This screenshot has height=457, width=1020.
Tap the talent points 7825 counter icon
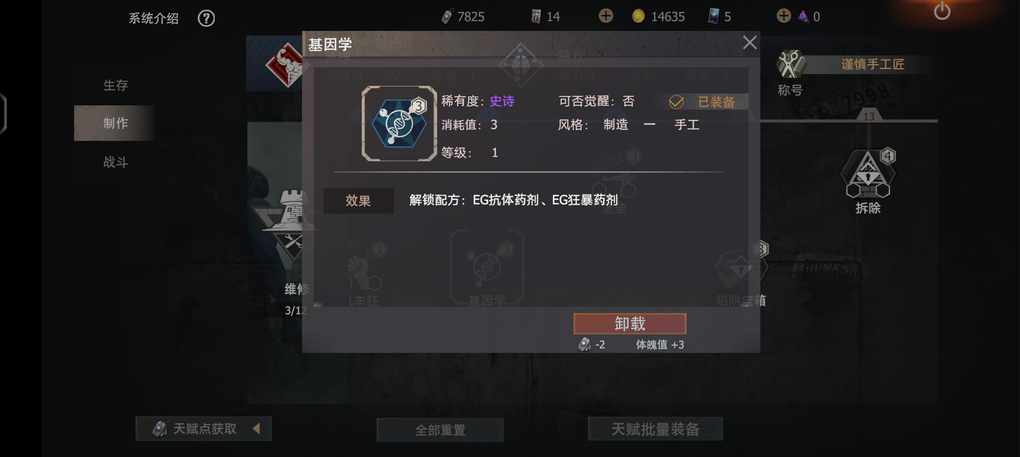click(446, 16)
